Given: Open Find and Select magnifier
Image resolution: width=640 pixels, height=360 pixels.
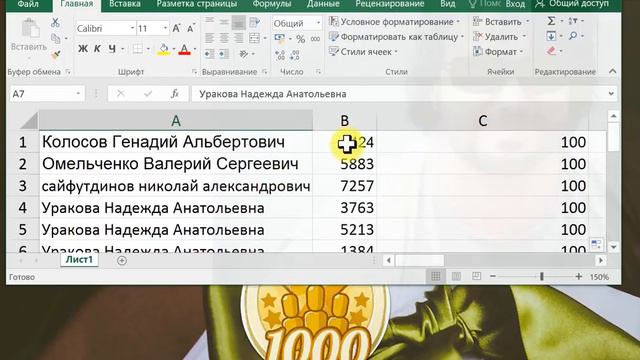Looking at the screenshot, I should (x=573, y=36).
